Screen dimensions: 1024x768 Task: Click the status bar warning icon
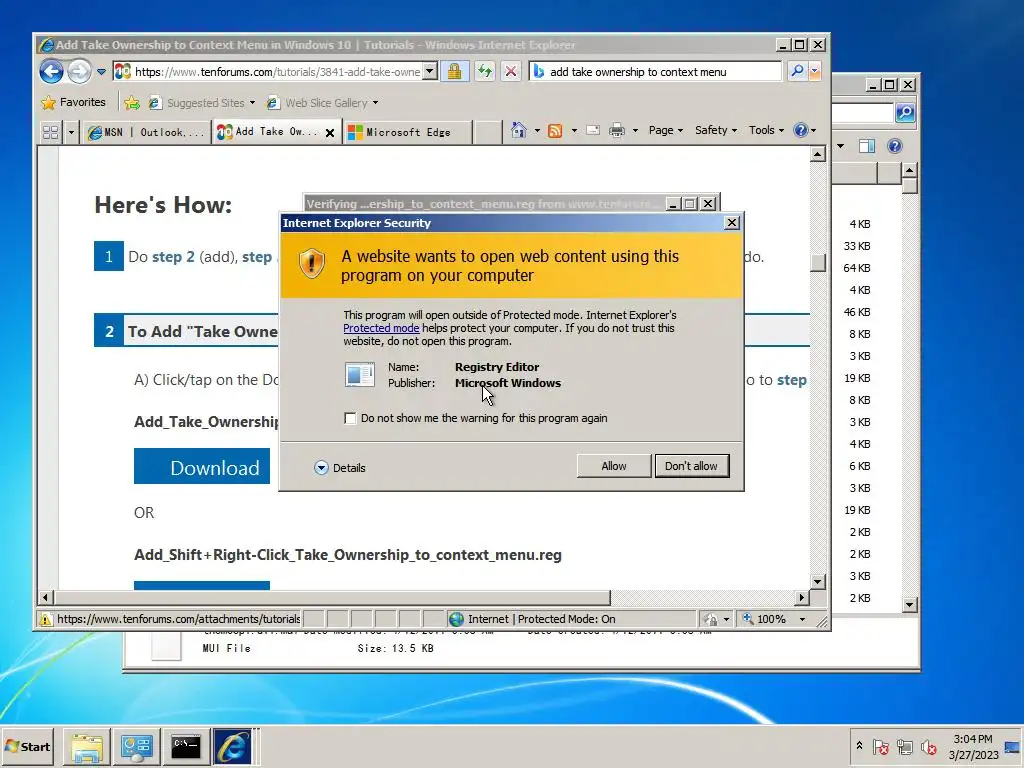point(46,619)
